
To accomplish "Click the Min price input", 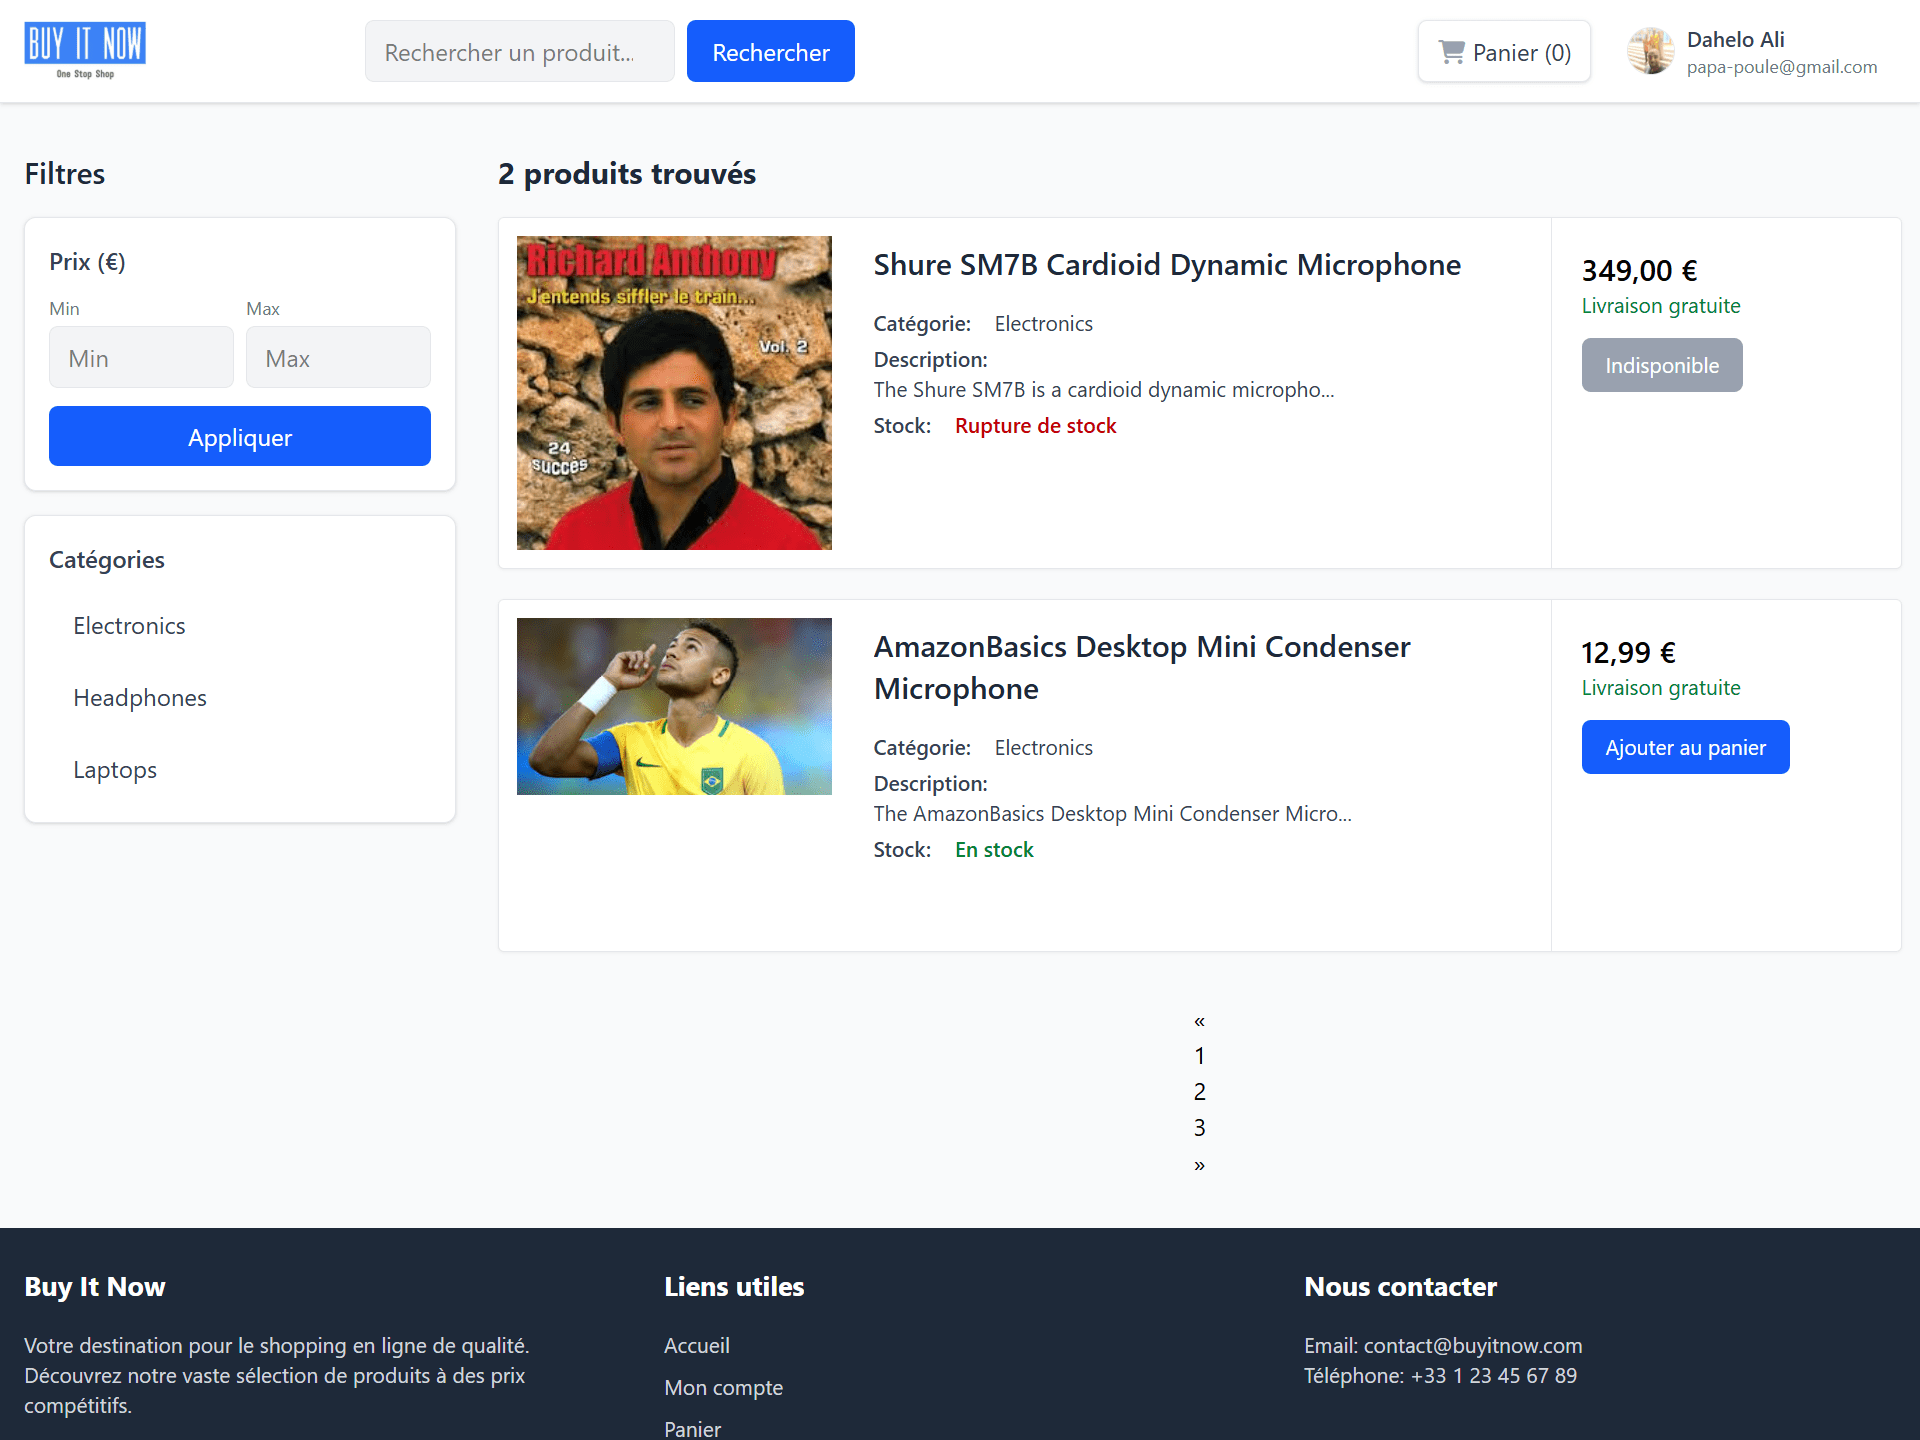I will [x=141, y=358].
